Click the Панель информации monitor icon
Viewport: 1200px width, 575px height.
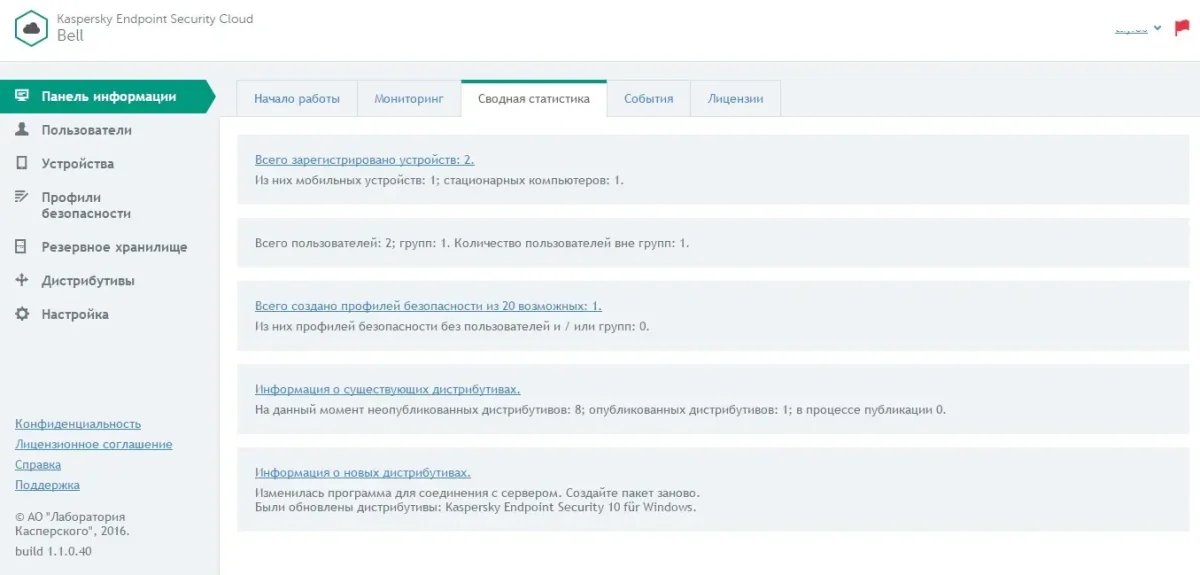tap(22, 97)
